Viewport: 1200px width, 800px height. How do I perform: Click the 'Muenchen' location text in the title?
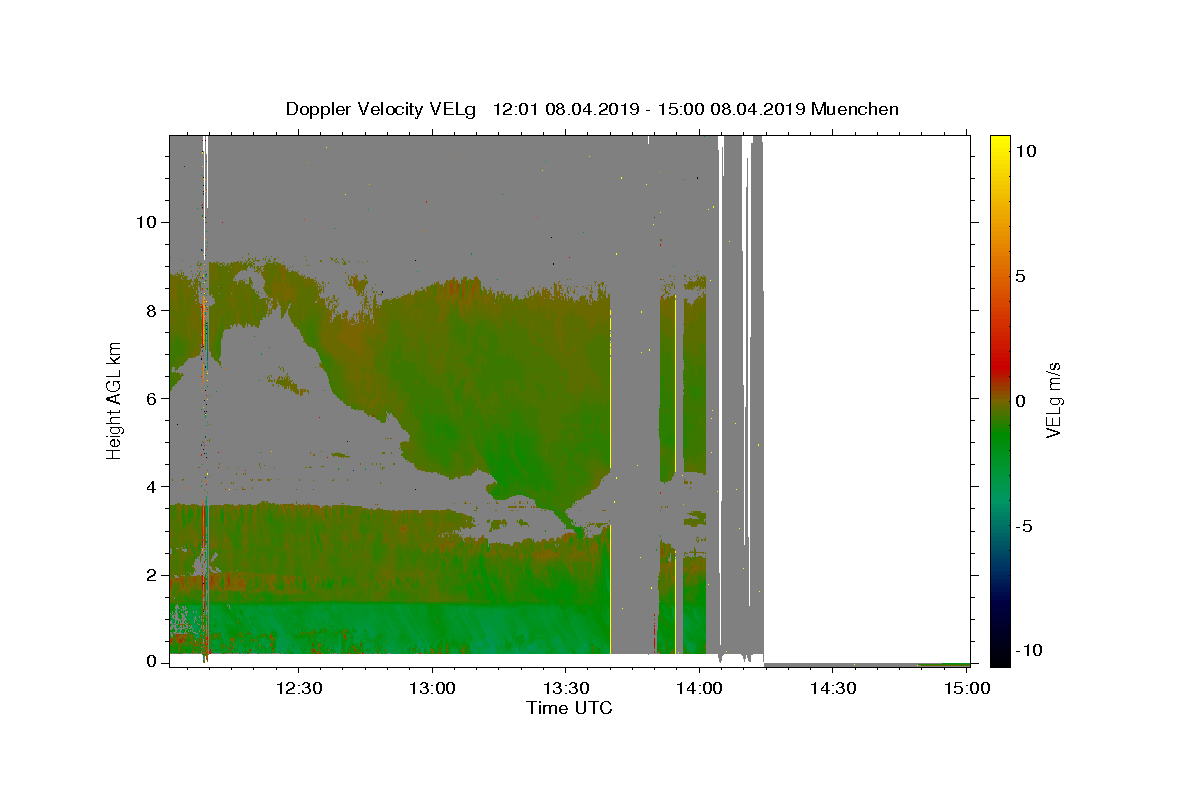855,109
